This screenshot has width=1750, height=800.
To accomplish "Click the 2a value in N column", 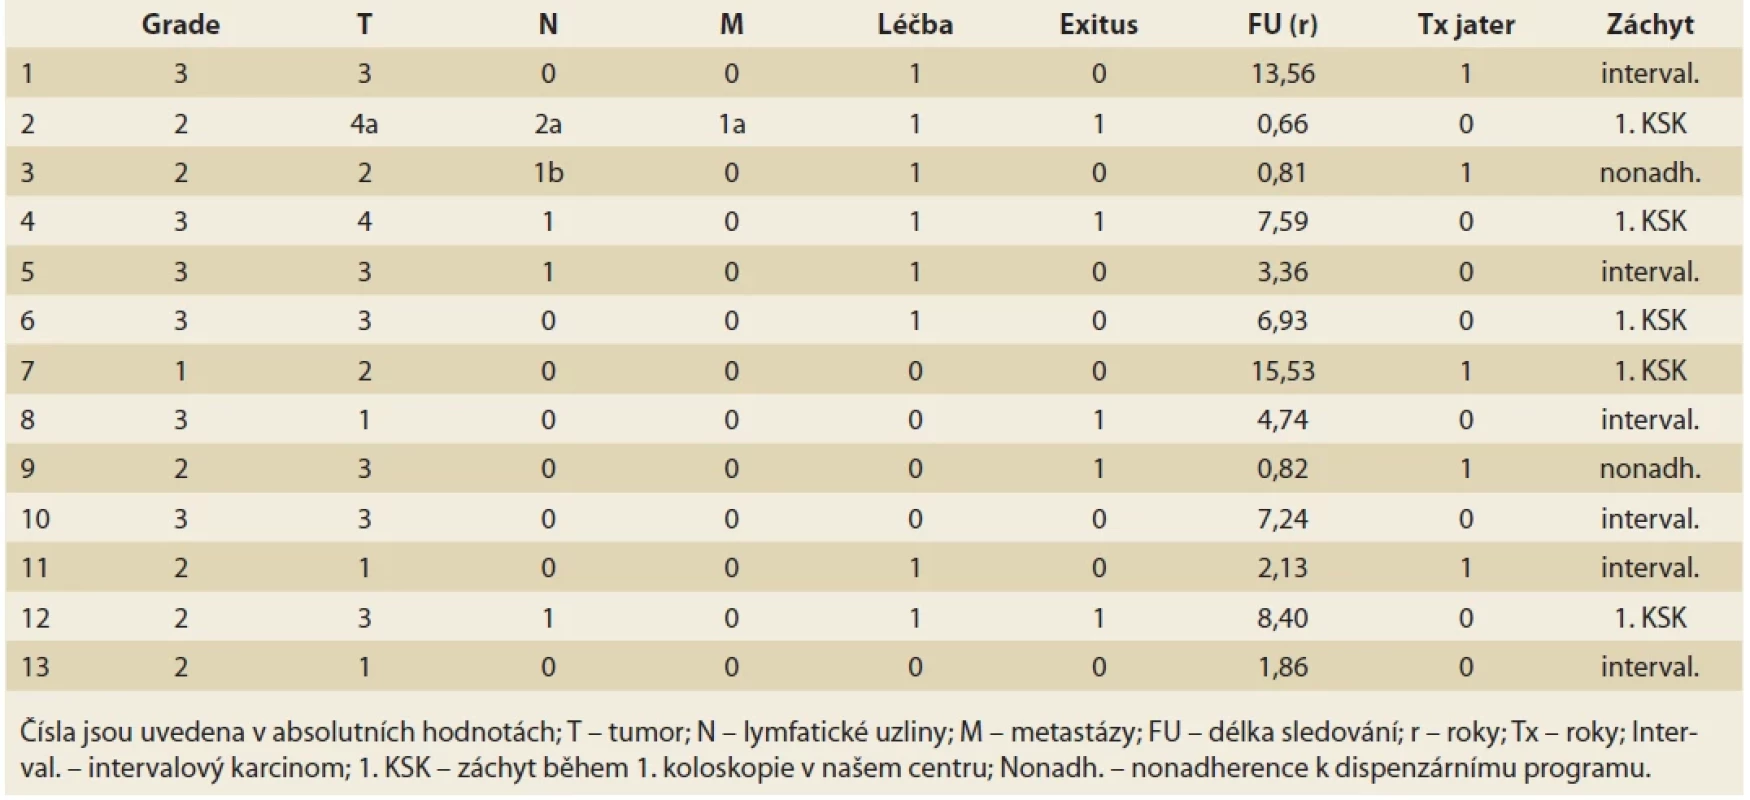I will coord(548,124).
